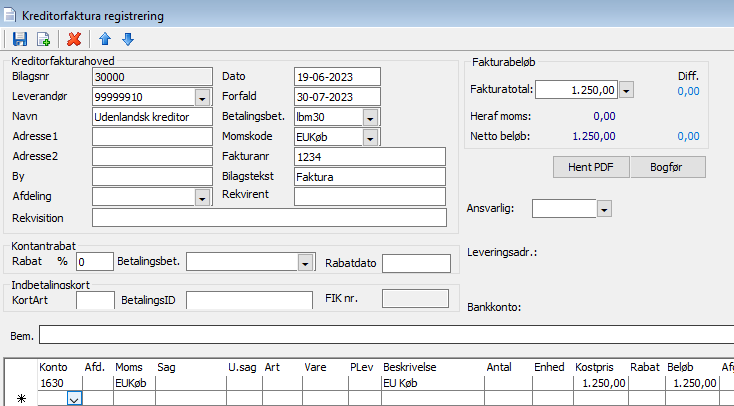The image size is (734, 406).
Task: Go to previous record with up arrow
Action: click(104, 40)
